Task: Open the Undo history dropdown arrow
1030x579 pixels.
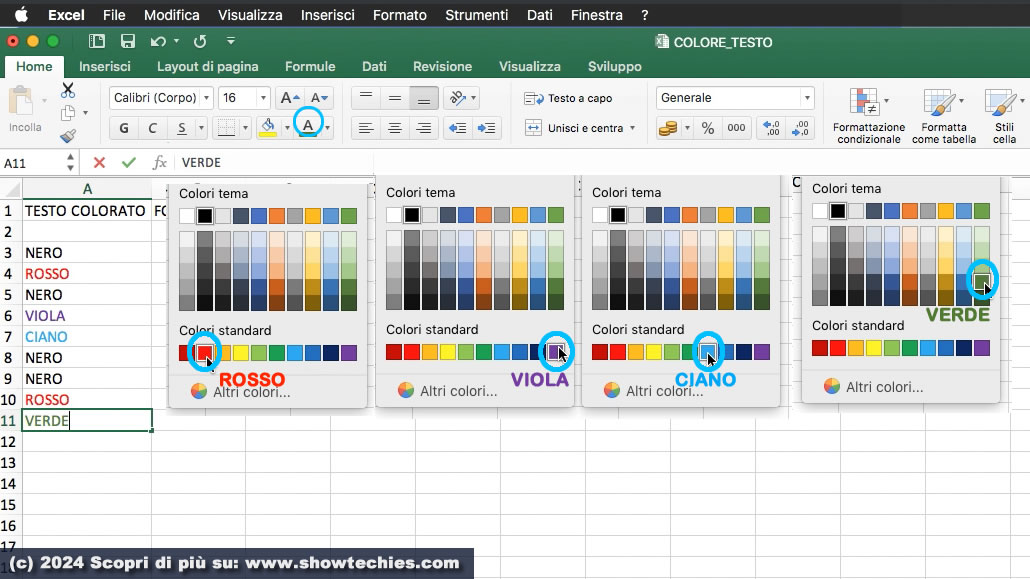Action: coord(176,41)
